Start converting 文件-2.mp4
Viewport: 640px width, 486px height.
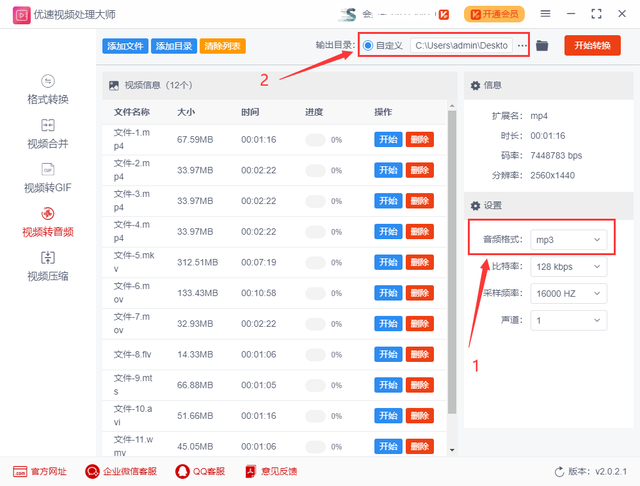(x=388, y=170)
